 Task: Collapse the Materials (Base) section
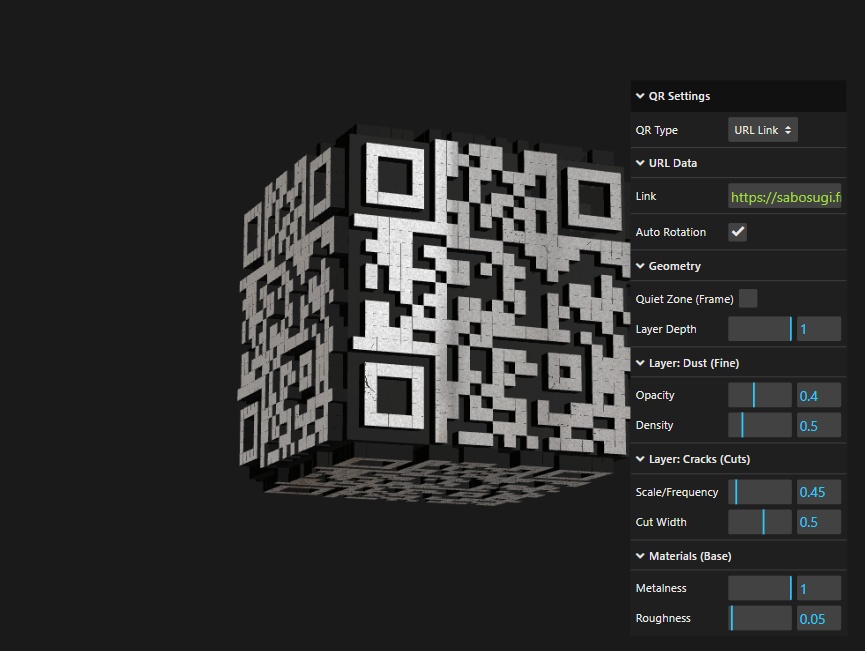tap(688, 556)
